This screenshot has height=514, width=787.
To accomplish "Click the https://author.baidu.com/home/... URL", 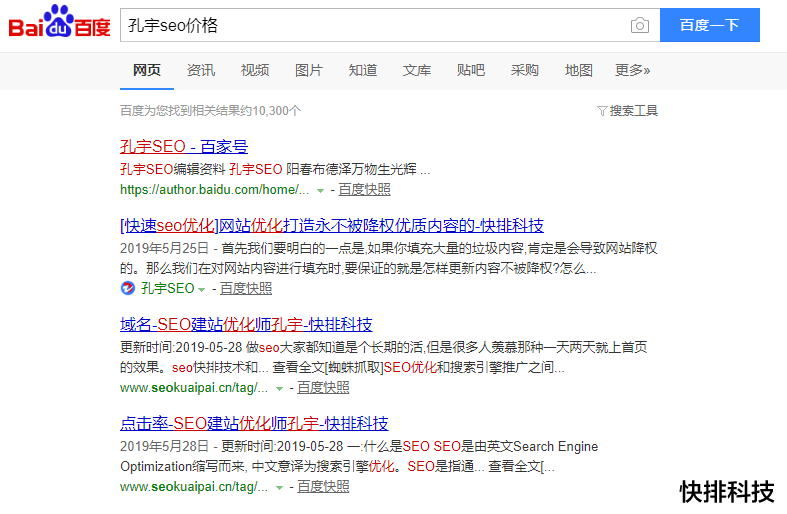I will pos(214,190).
